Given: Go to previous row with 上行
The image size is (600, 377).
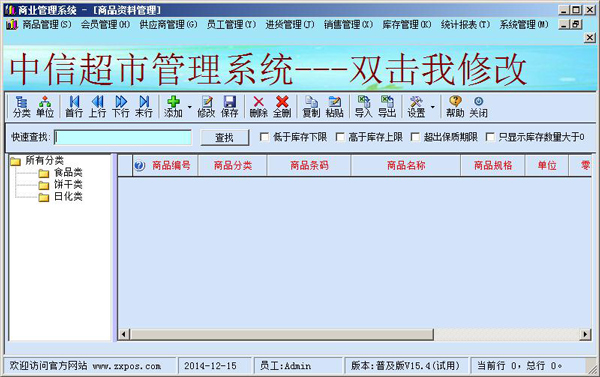Looking at the screenshot, I should click(x=97, y=106).
